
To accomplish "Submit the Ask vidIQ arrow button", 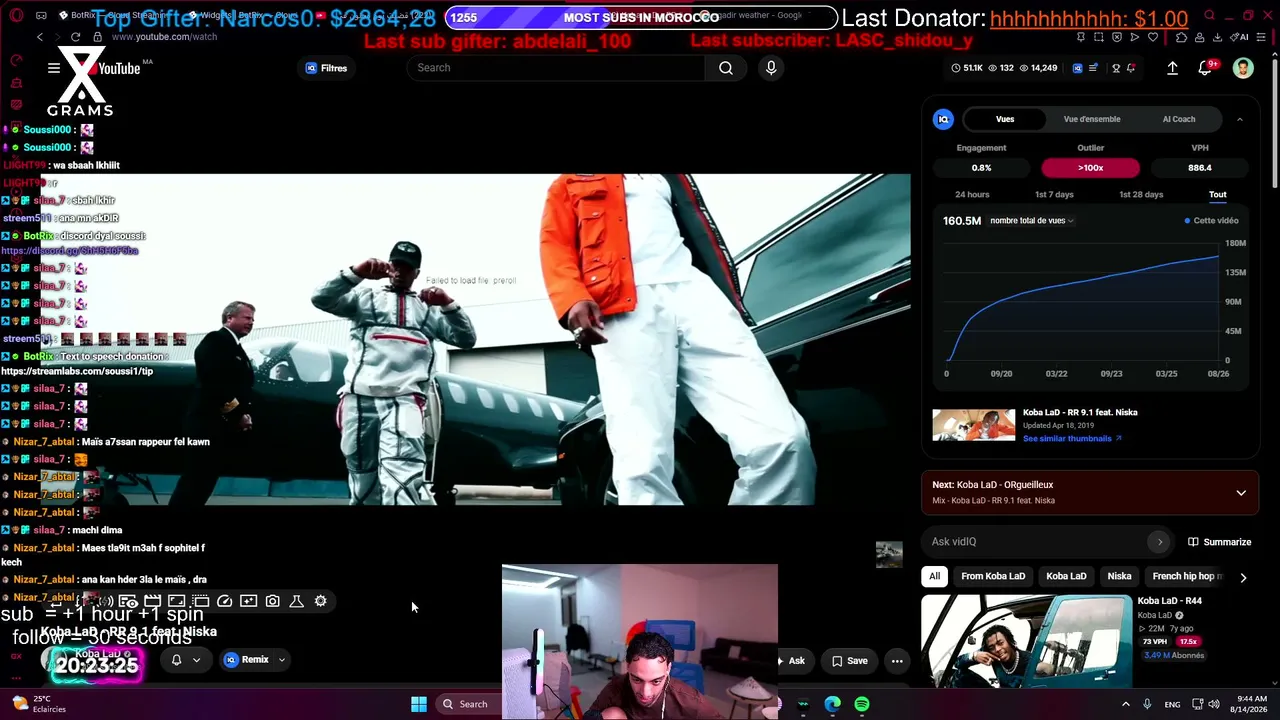I will [x=1160, y=542].
